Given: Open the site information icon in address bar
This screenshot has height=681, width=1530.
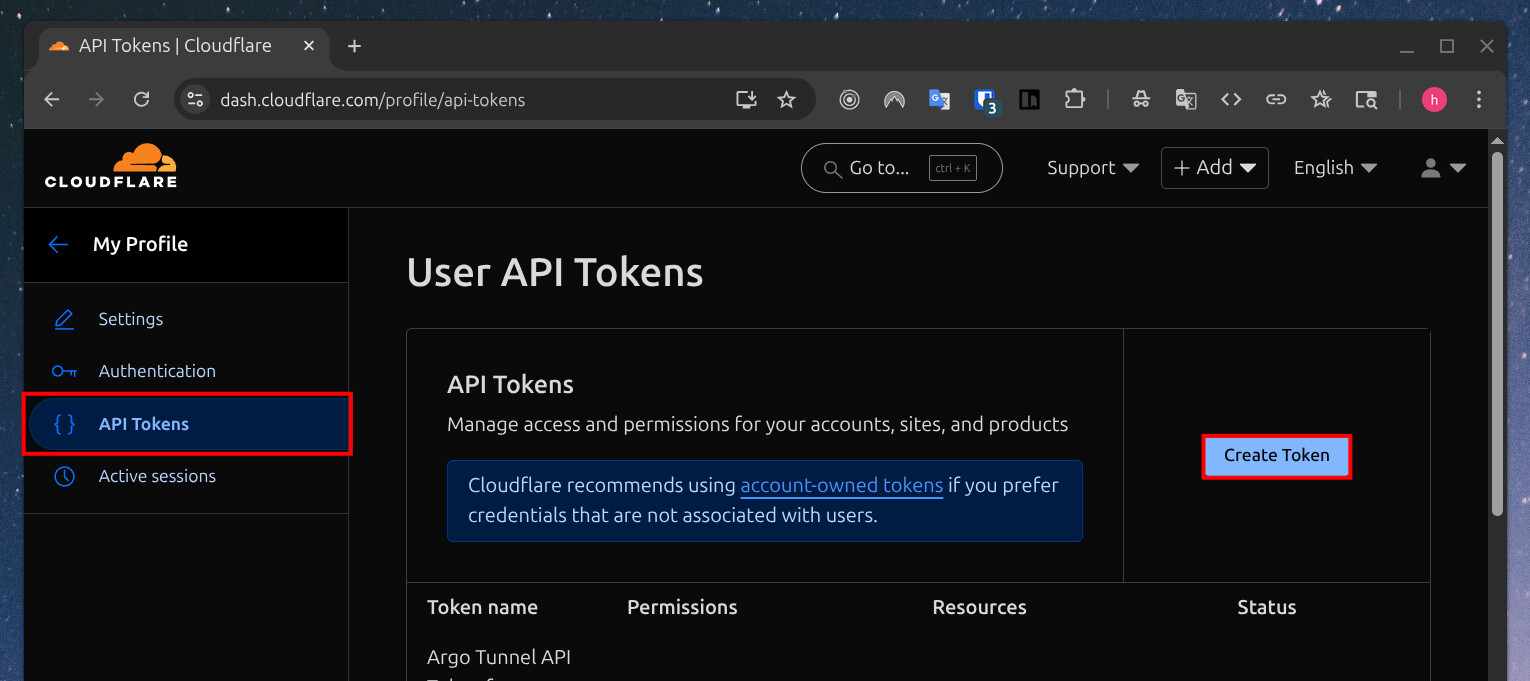Looking at the screenshot, I should coord(196,99).
